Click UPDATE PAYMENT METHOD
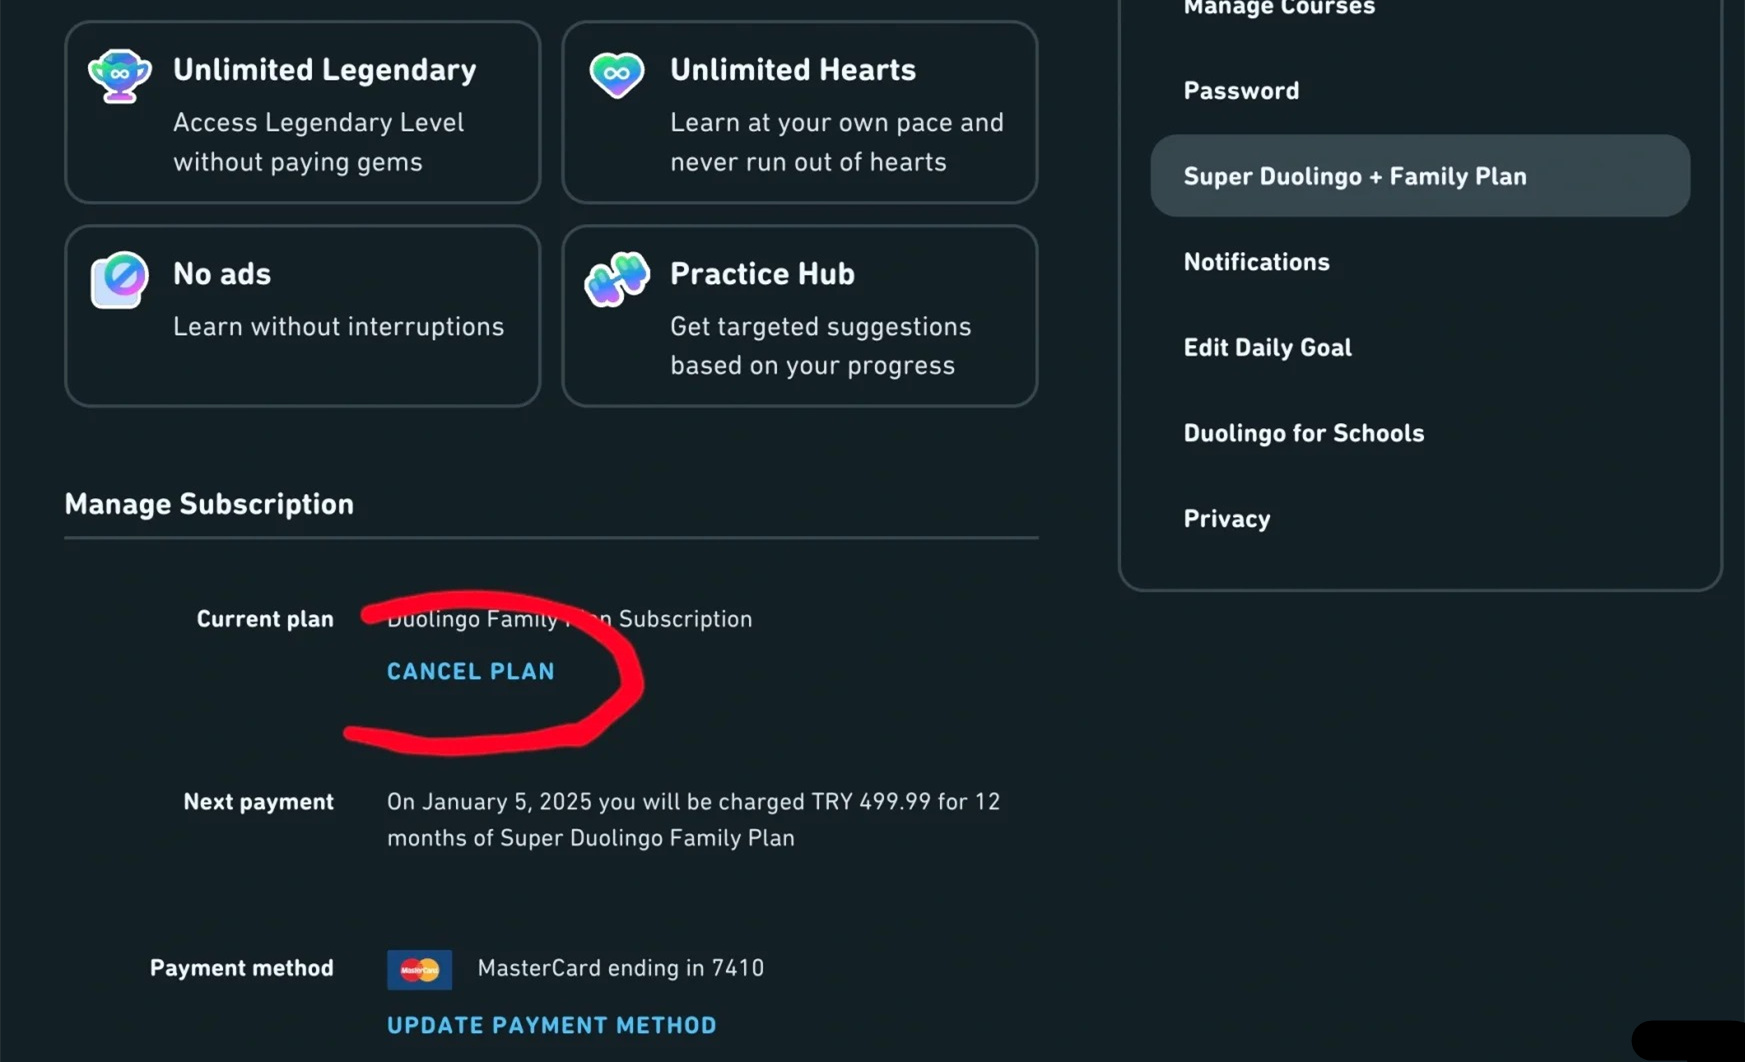Screen dimensions: 1745x1062 [551, 1024]
